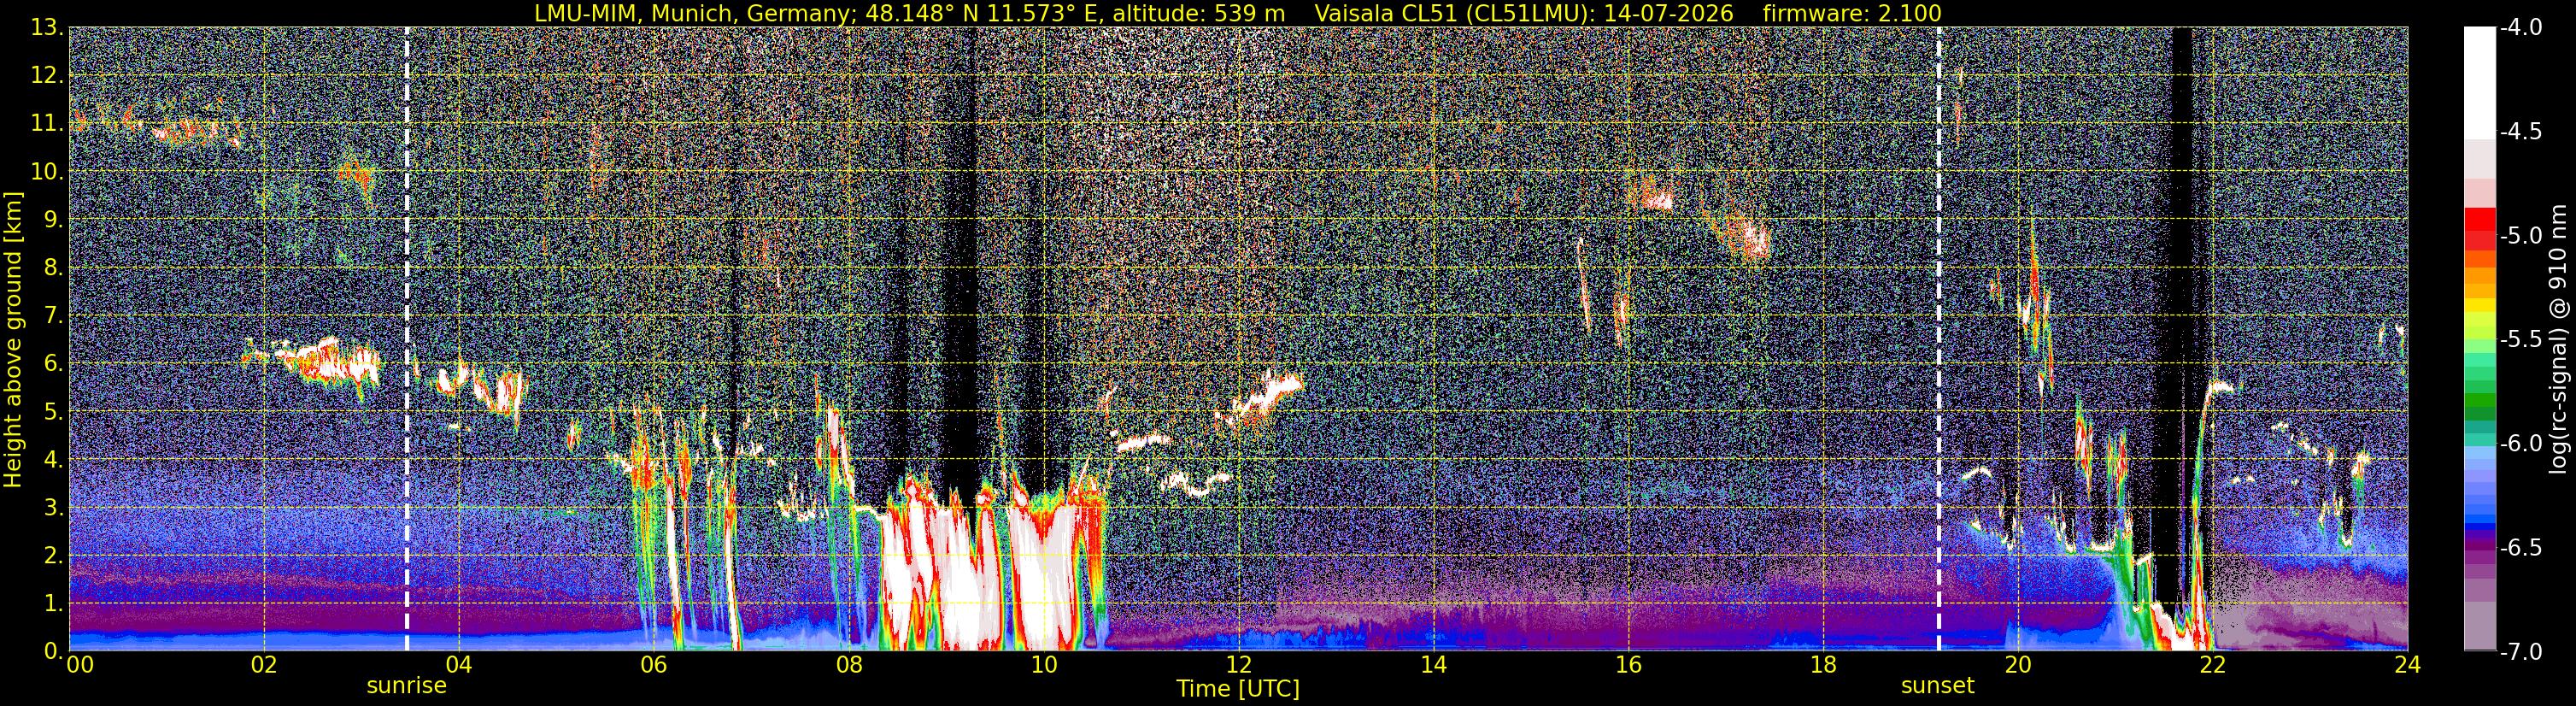Click the y-axis tick label '5'

52,412
